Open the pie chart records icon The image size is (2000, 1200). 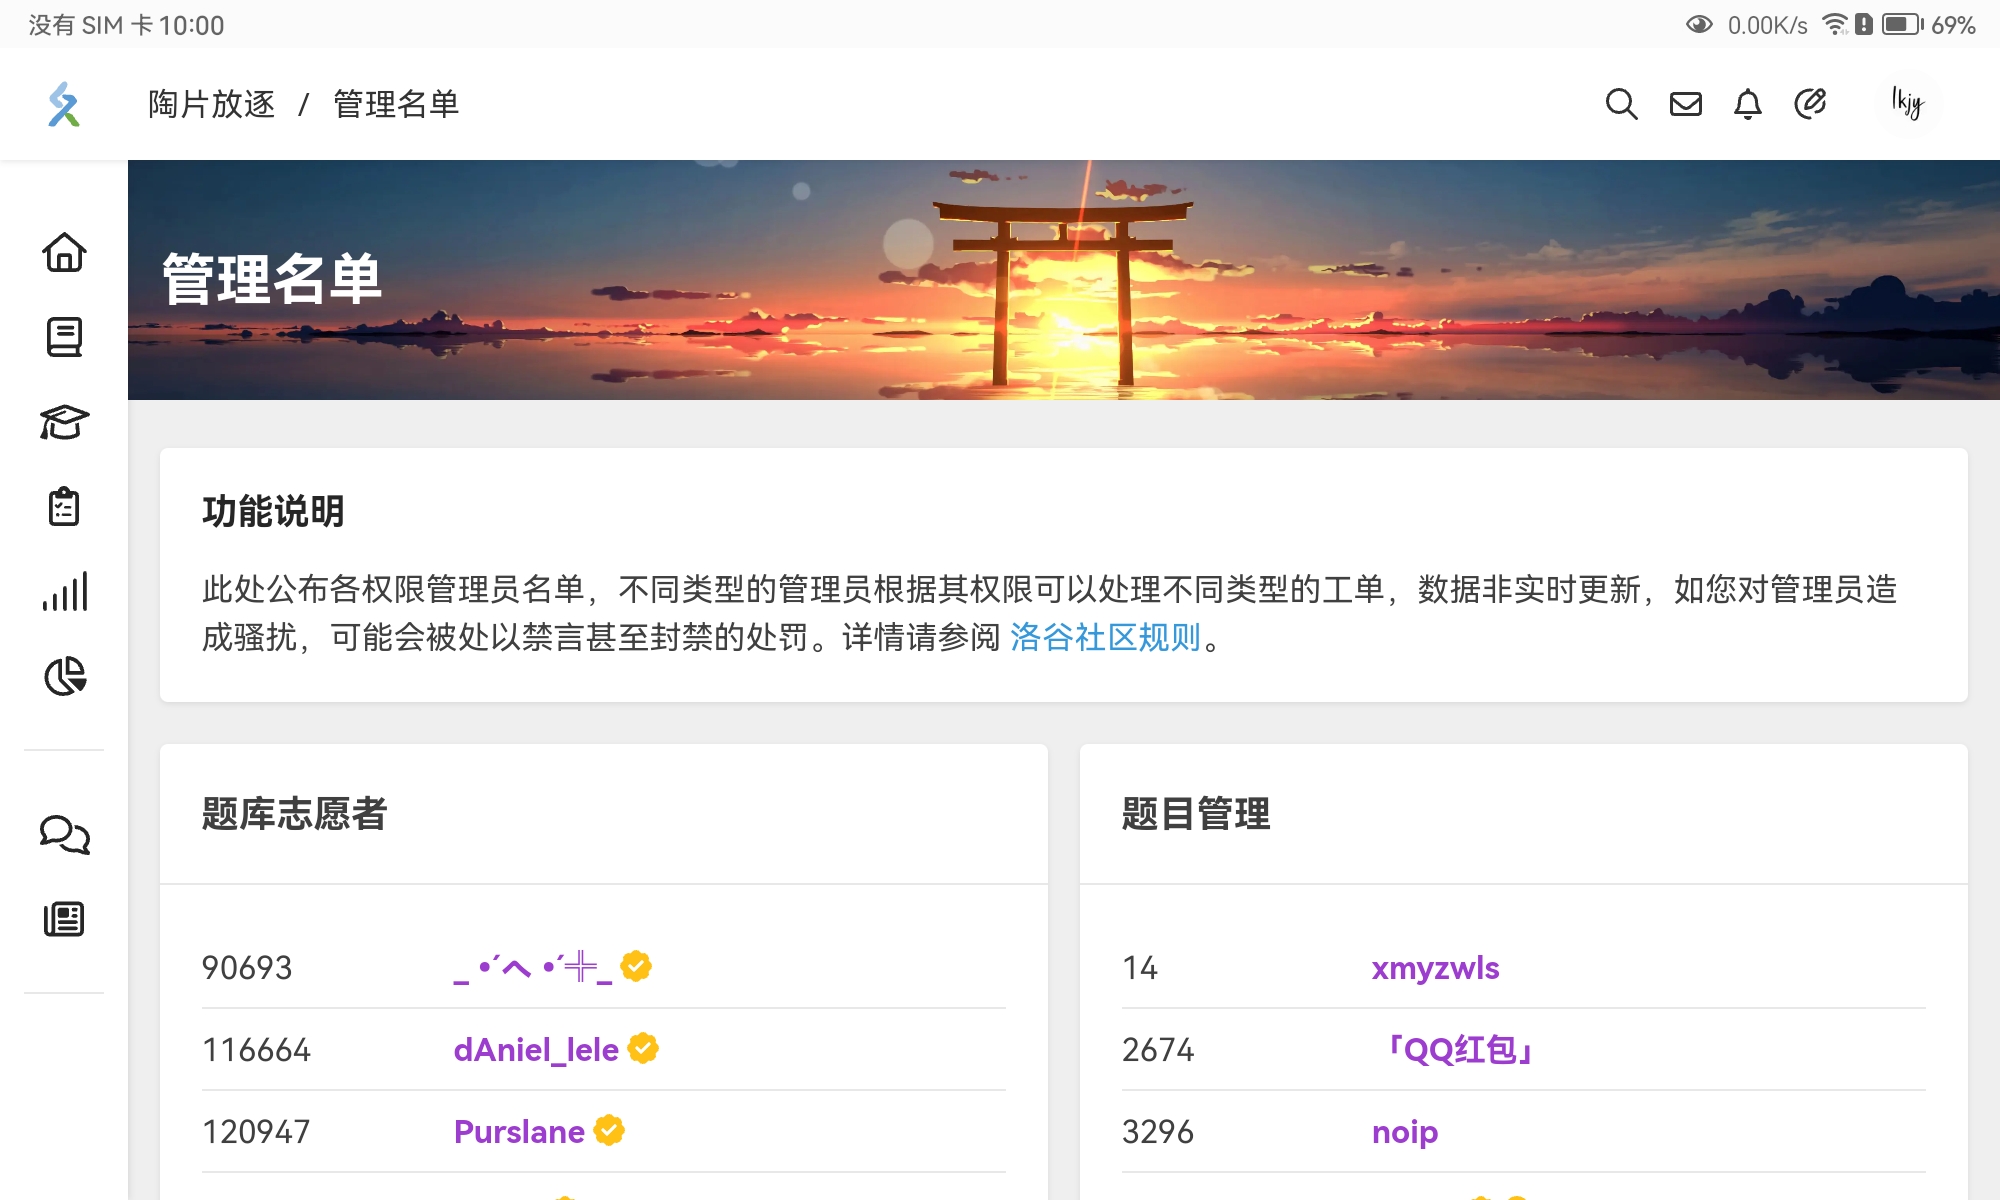coord(64,677)
